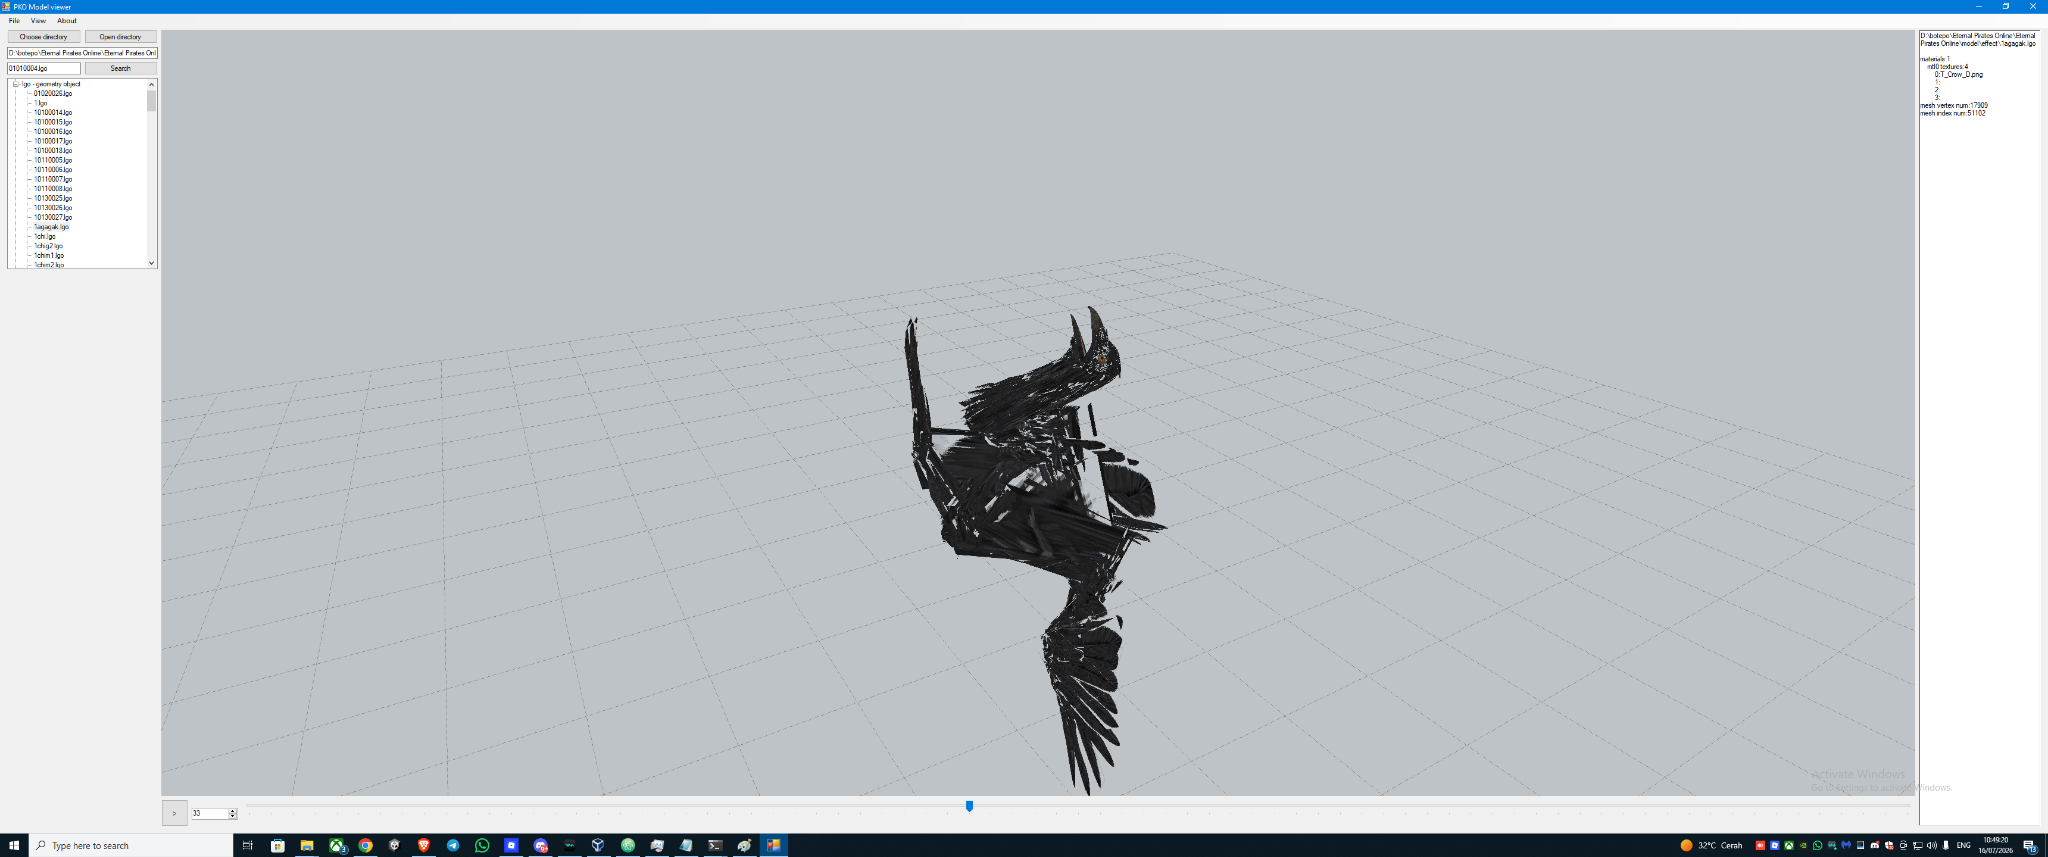Select 10110007.lgo in the tree

pyautogui.click(x=53, y=179)
